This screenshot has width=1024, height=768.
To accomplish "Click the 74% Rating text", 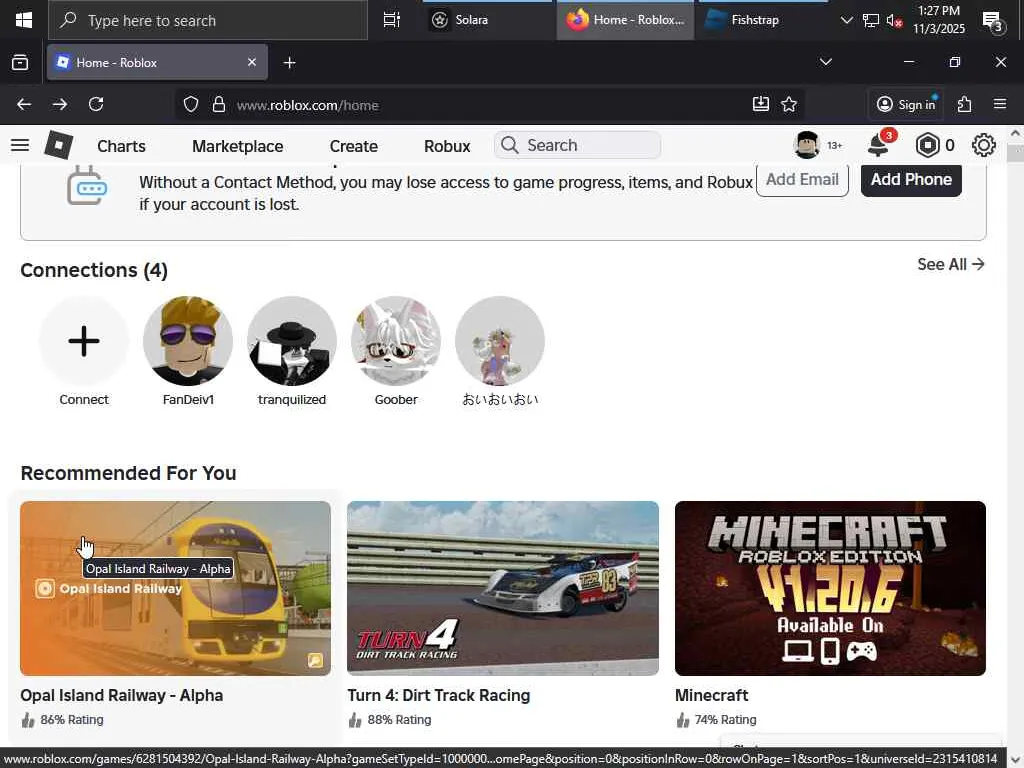I will pos(725,720).
